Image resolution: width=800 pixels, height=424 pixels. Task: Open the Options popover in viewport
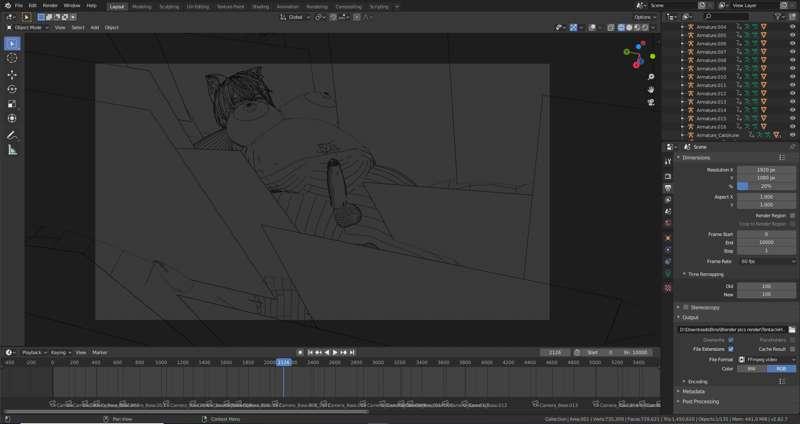(644, 17)
